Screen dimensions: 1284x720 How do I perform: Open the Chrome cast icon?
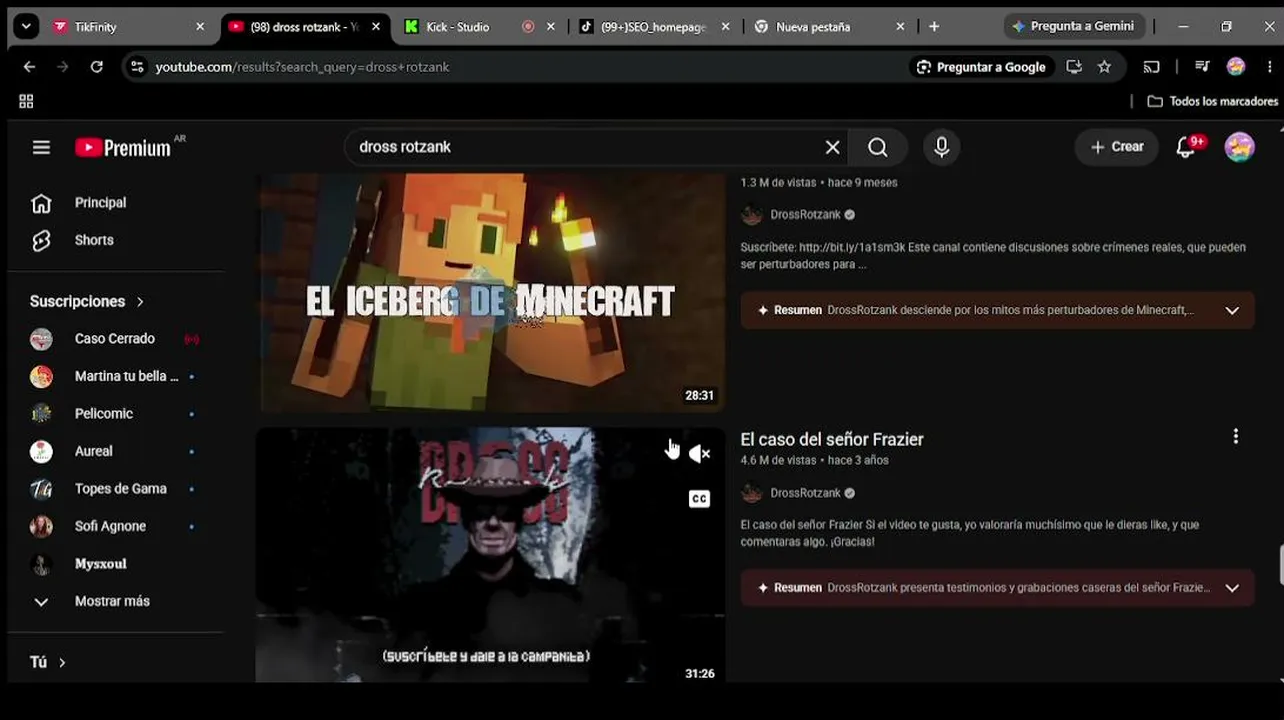click(x=1152, y=67)
